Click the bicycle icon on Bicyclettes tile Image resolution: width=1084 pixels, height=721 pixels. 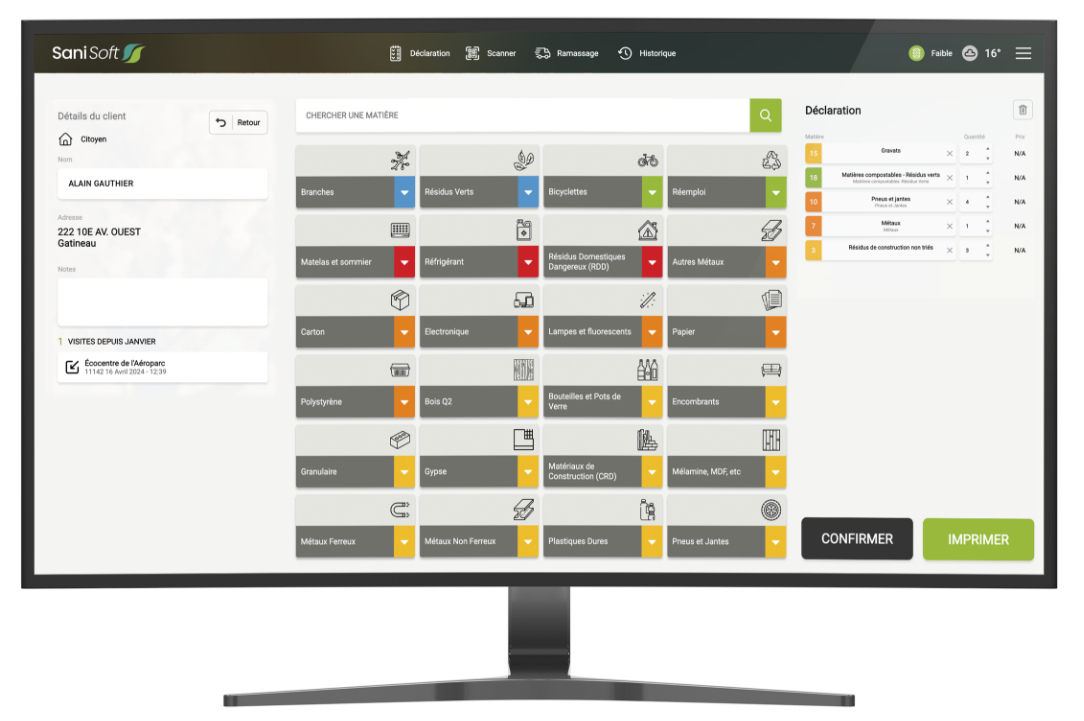coord(648,160)
